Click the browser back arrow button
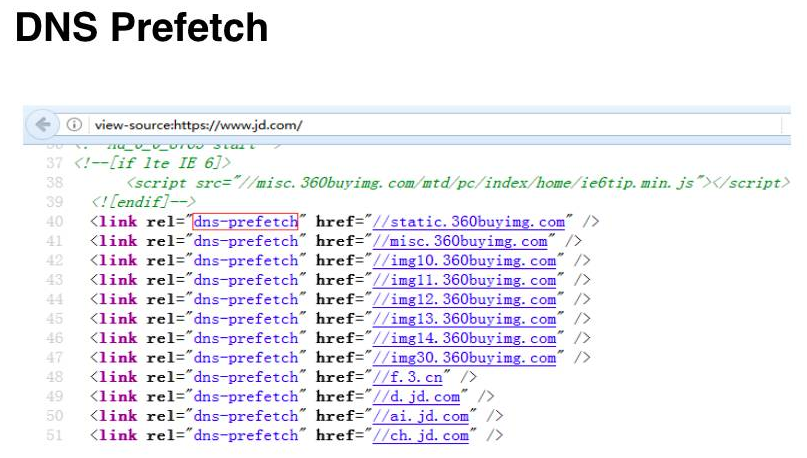 (x=43, y=124)
